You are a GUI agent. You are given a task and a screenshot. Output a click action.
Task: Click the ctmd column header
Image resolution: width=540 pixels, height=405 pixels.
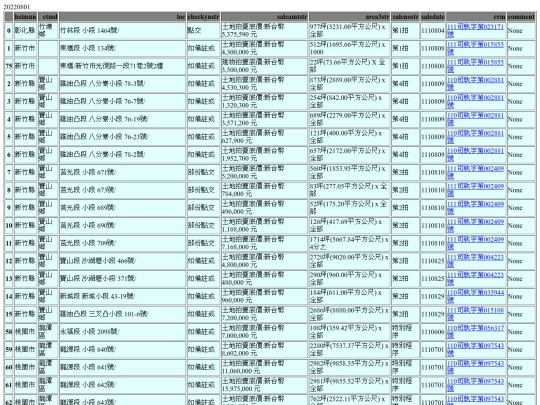(48, 17)
